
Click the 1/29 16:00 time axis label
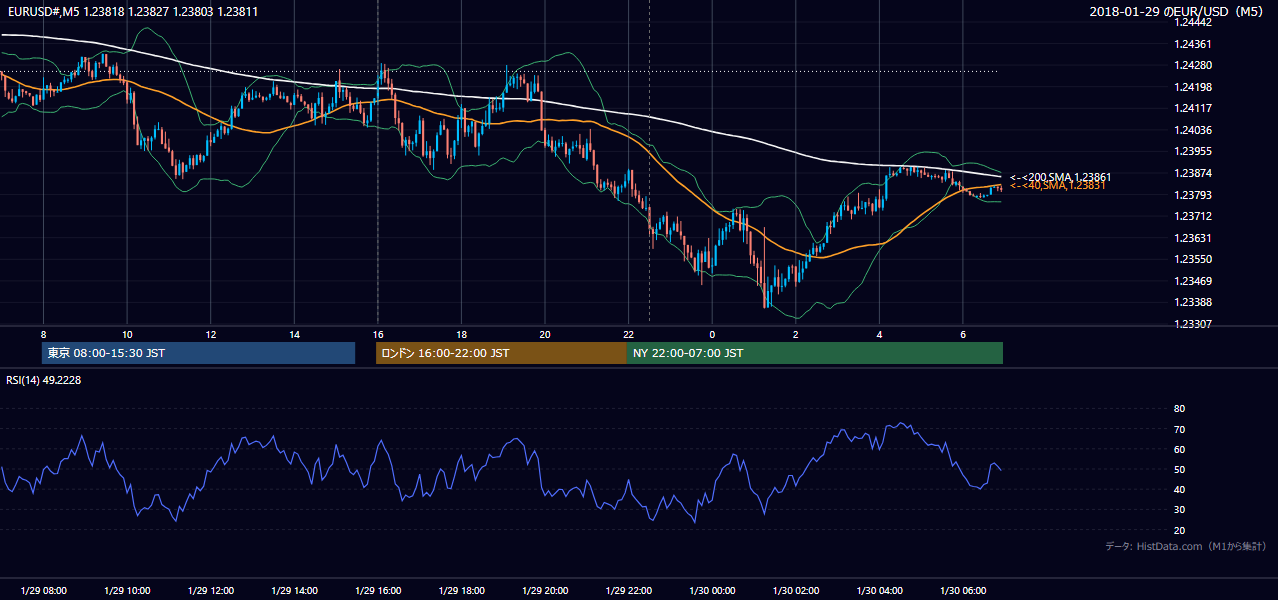377,591
